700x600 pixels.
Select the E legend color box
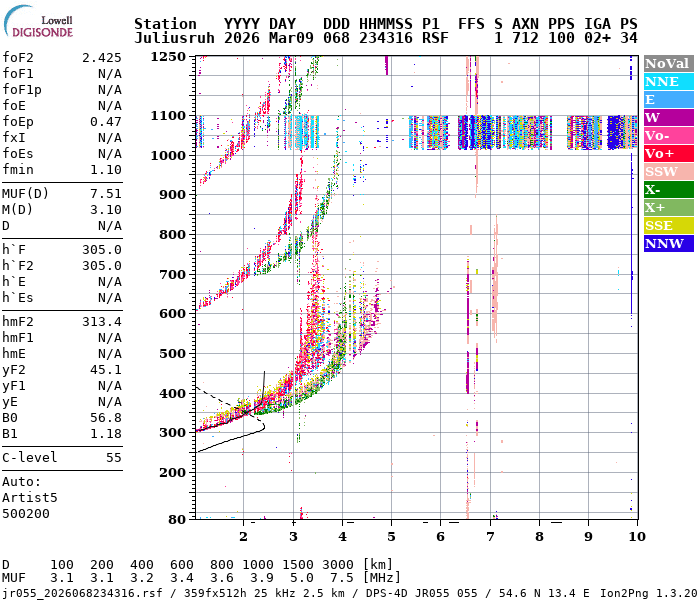(x=667, y=99)
